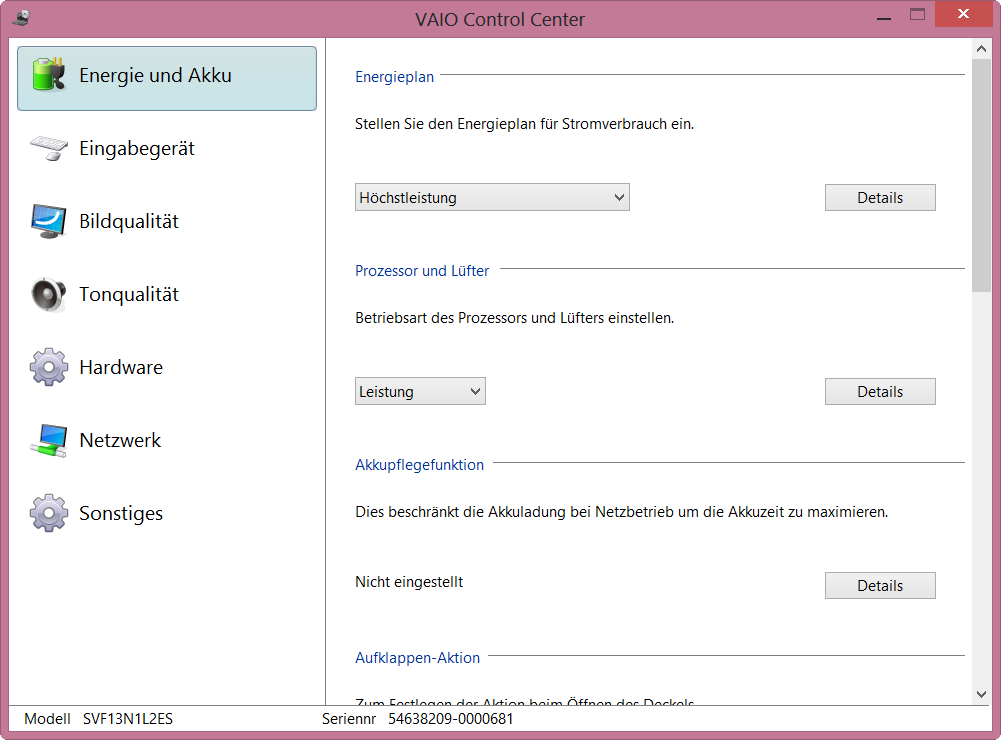Open Details for Energieplan
This screenshot has height=740, width=1001.
[x=880, y=198]
